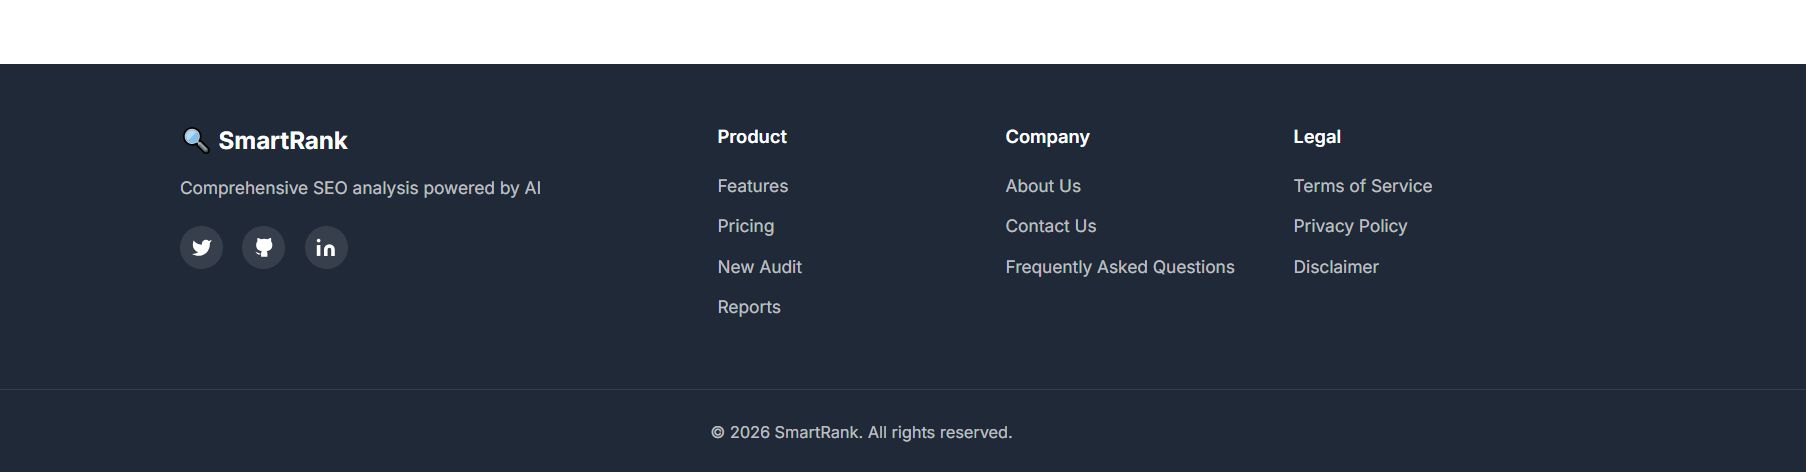1806x472 pixels.
Task: Open the Terms of Service page
Action: pos(1362,186)
